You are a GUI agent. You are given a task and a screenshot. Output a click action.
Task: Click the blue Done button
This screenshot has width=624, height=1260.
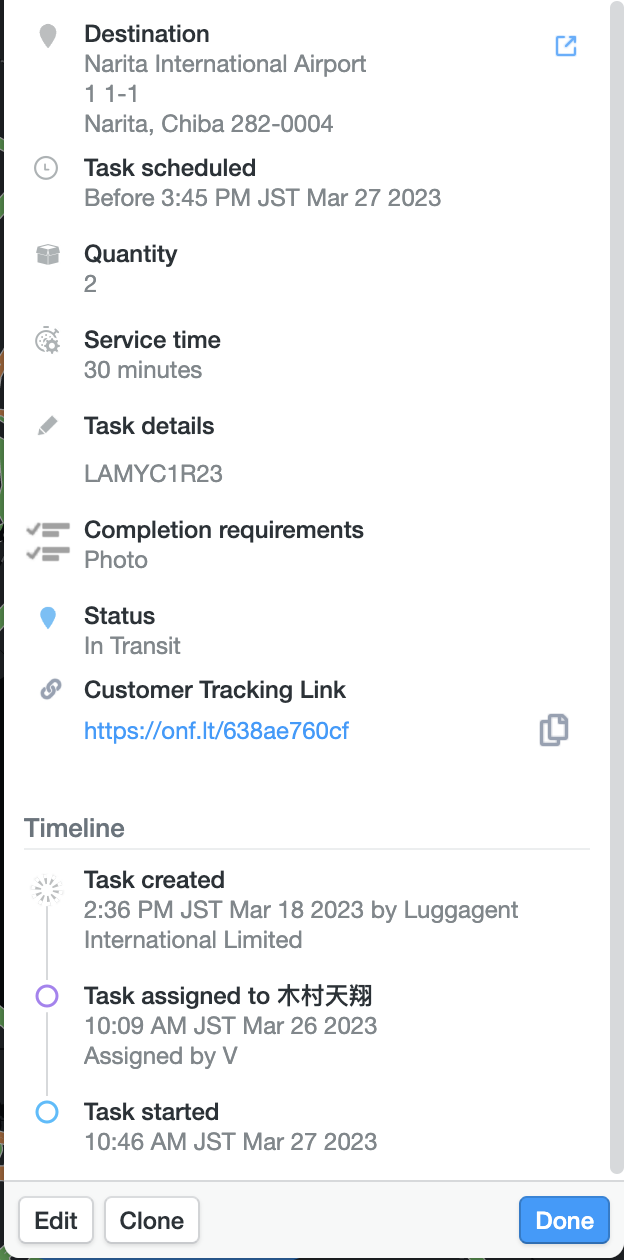tap(564, 1221)
